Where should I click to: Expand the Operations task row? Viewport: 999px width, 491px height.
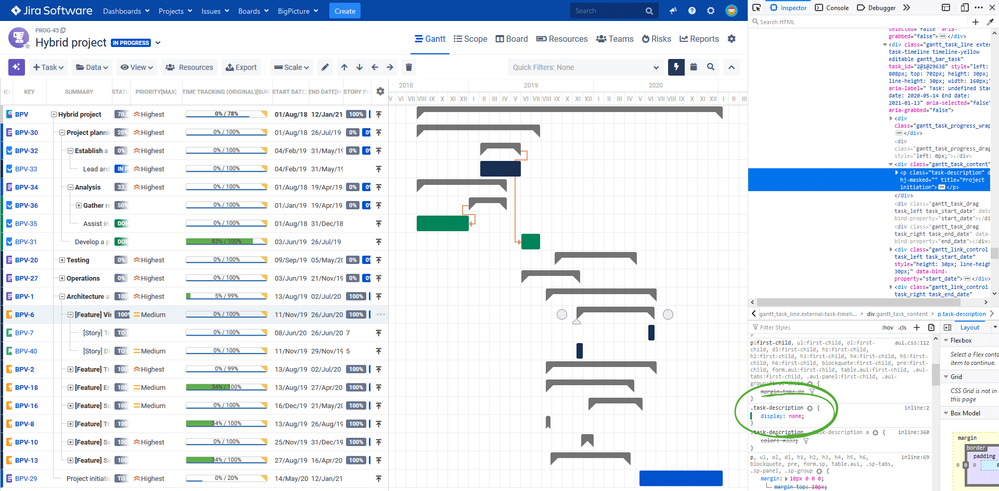[62, 278]
